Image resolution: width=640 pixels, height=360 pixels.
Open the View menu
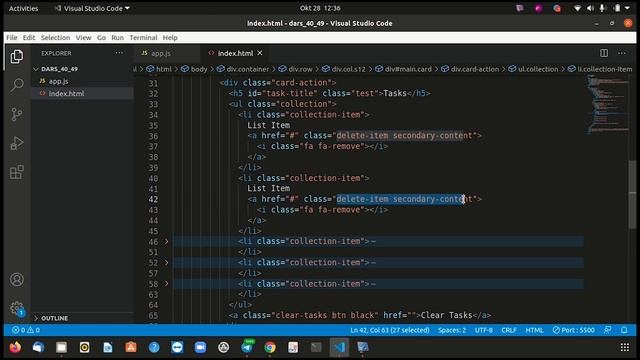83,38
